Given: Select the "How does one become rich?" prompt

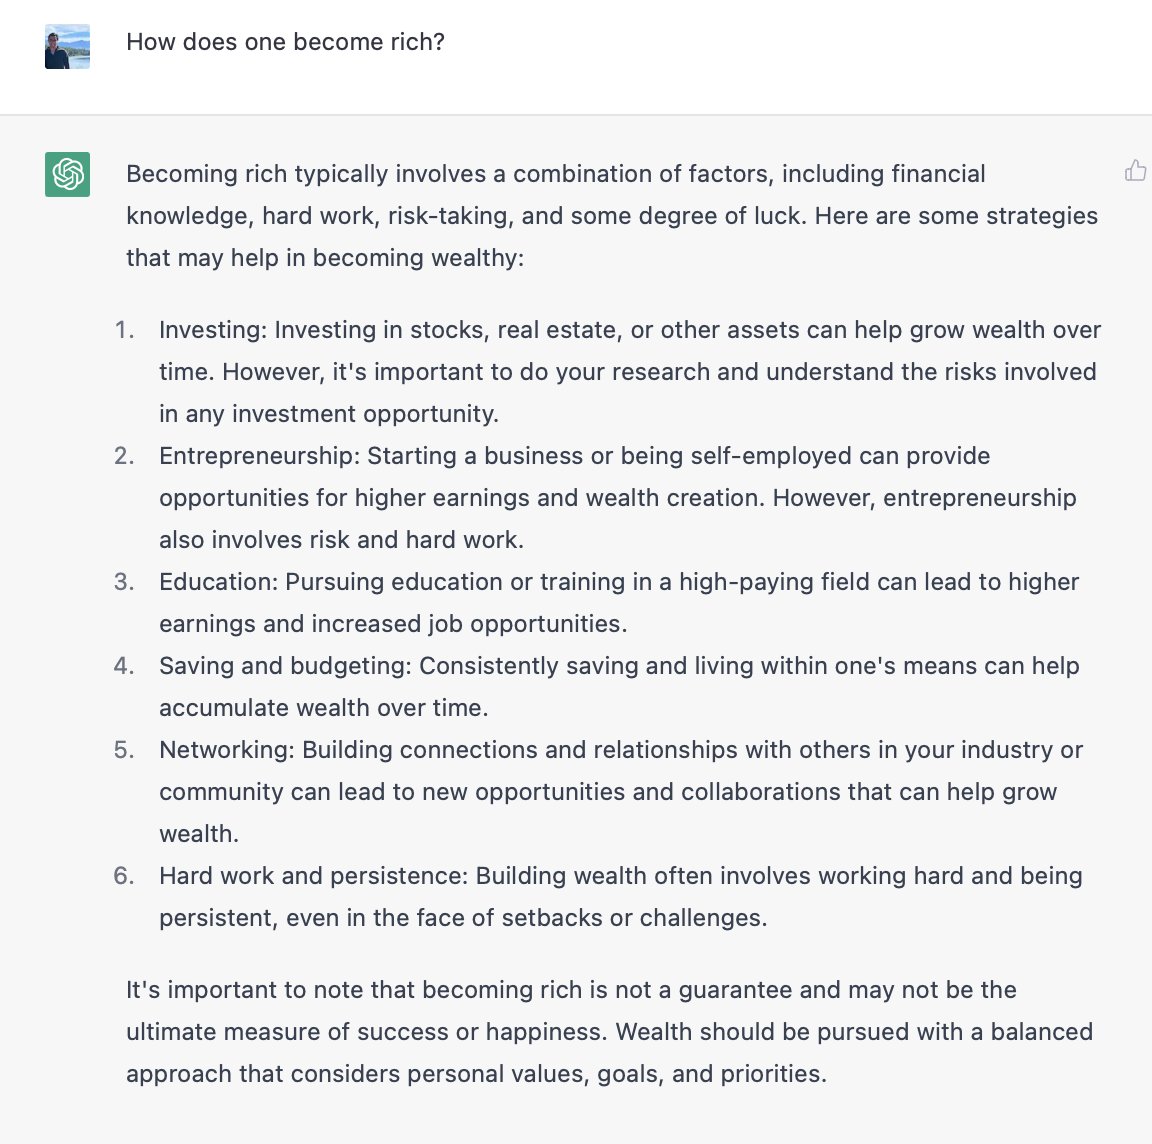Looking at the screenshot, I should [285, 42].
